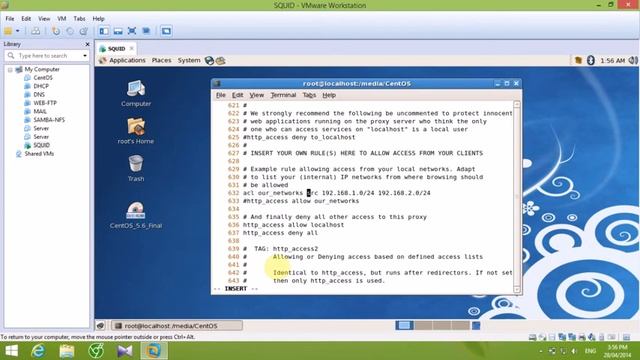This screenshot has height=360, width=640.
Task: Click the guest volume speaker icon
Action: pos(633,60)
